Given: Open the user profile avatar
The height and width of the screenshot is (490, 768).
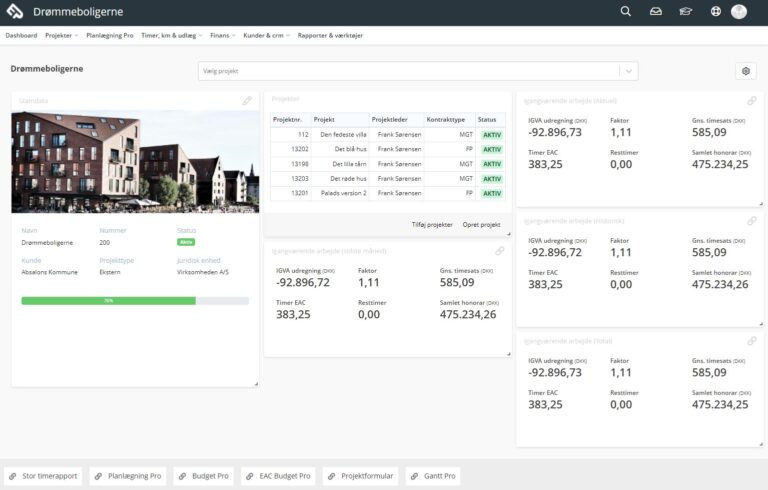Looking at the screenshot, I should [x=739, y=12].
